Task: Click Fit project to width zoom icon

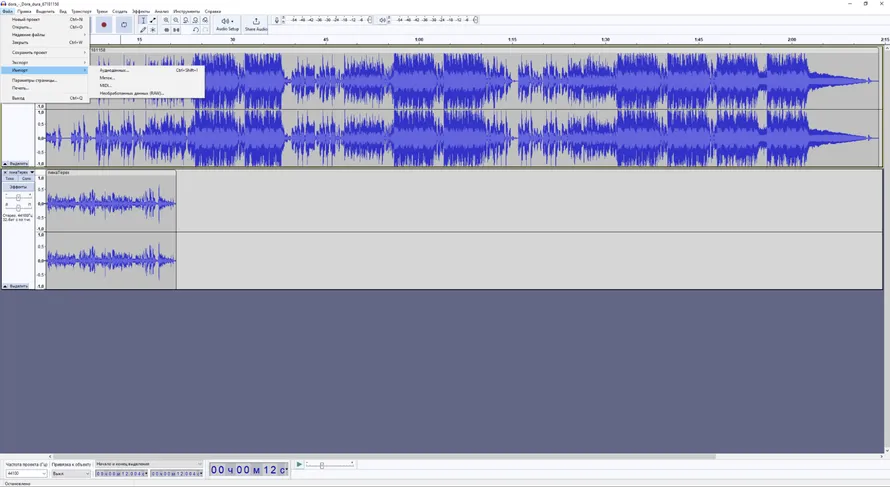Action: pos(195,20)
